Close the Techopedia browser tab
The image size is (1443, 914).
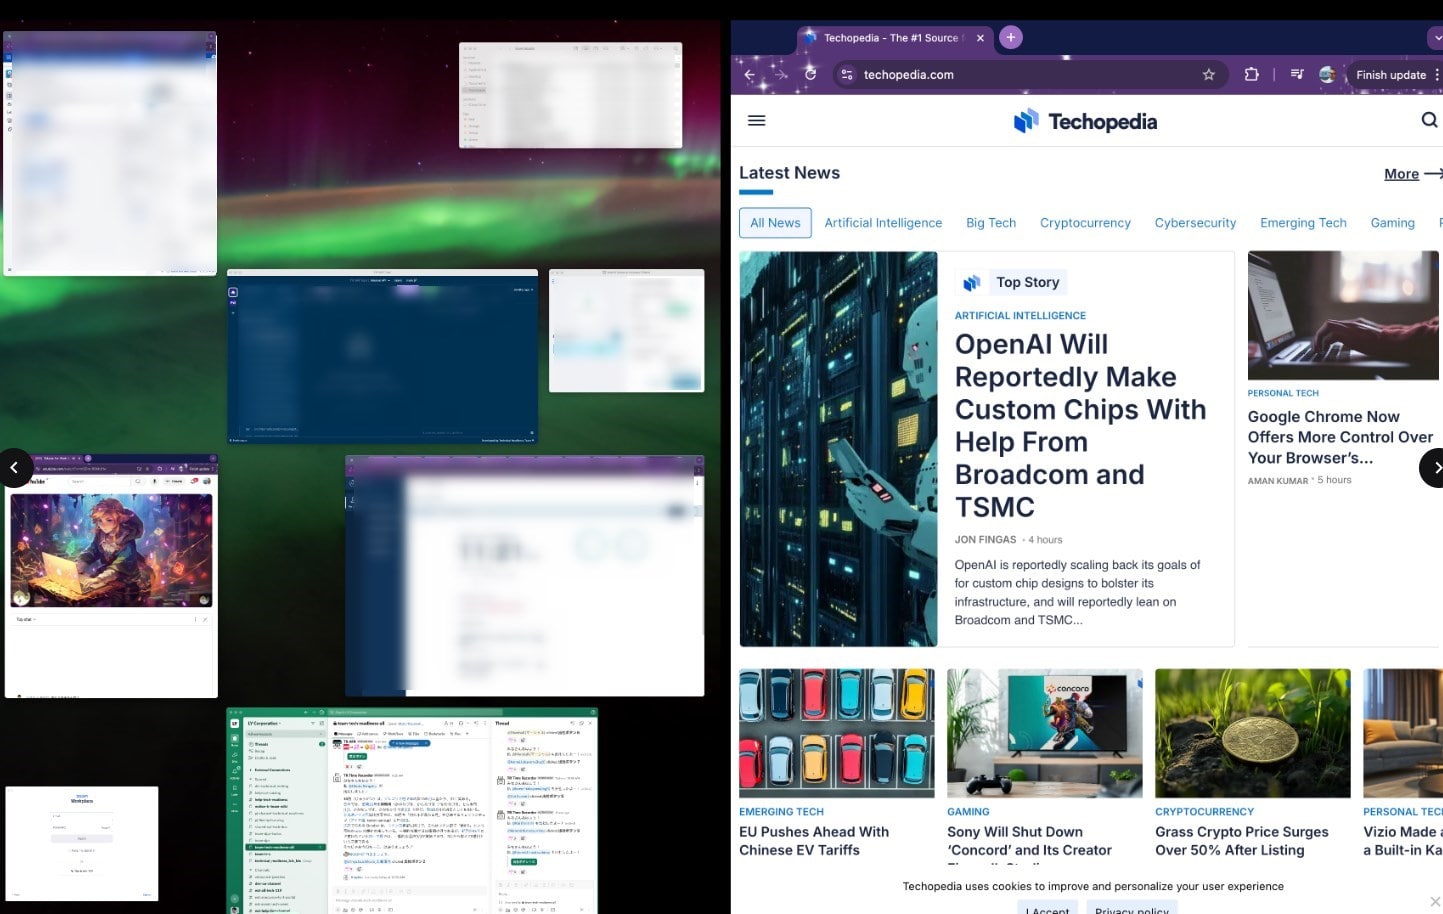pos(980,38)
